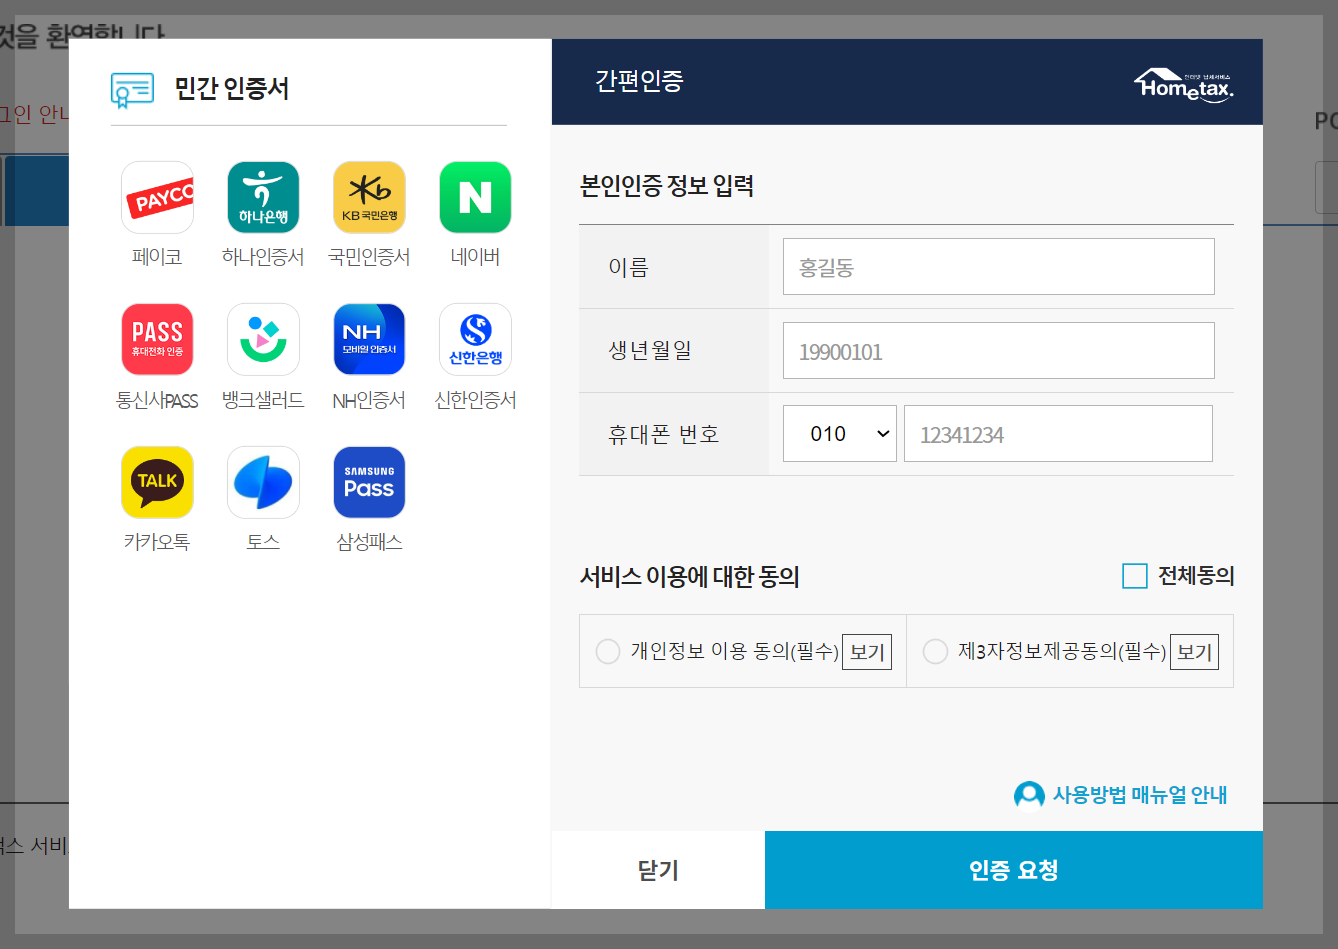
Task: Click 보기 next to 개인정보 이용 동의
Action: pyautogui.click(x=867, y=652)
